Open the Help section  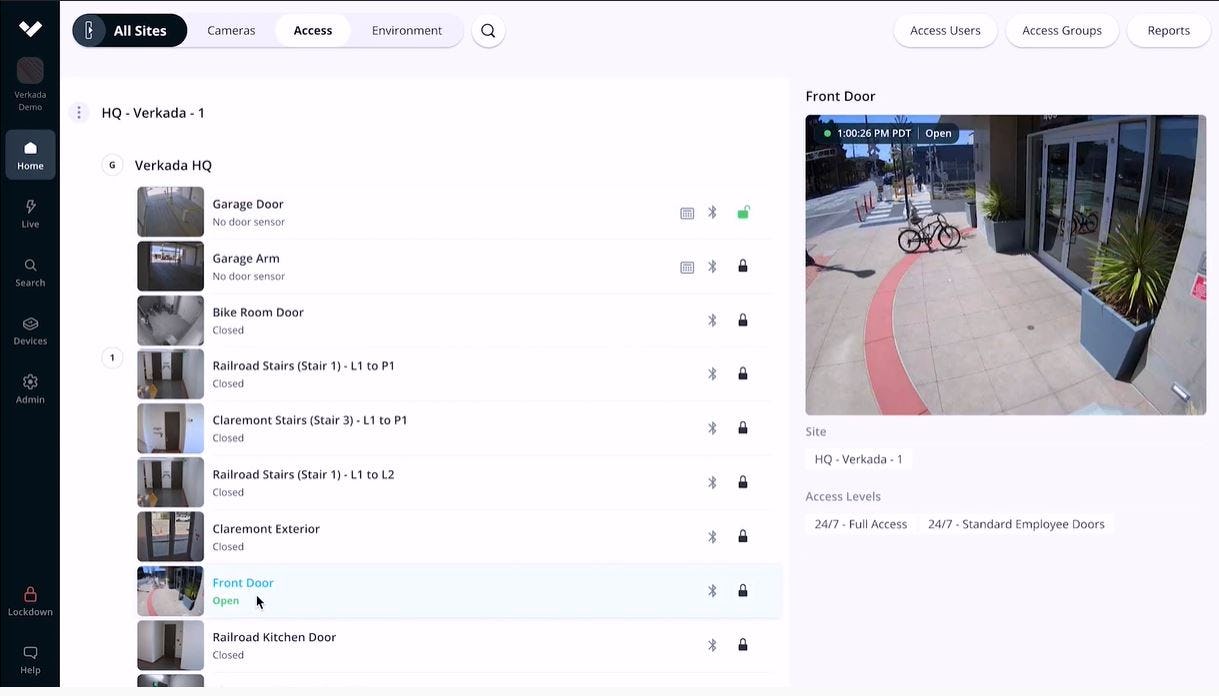[x=30, y=660]
